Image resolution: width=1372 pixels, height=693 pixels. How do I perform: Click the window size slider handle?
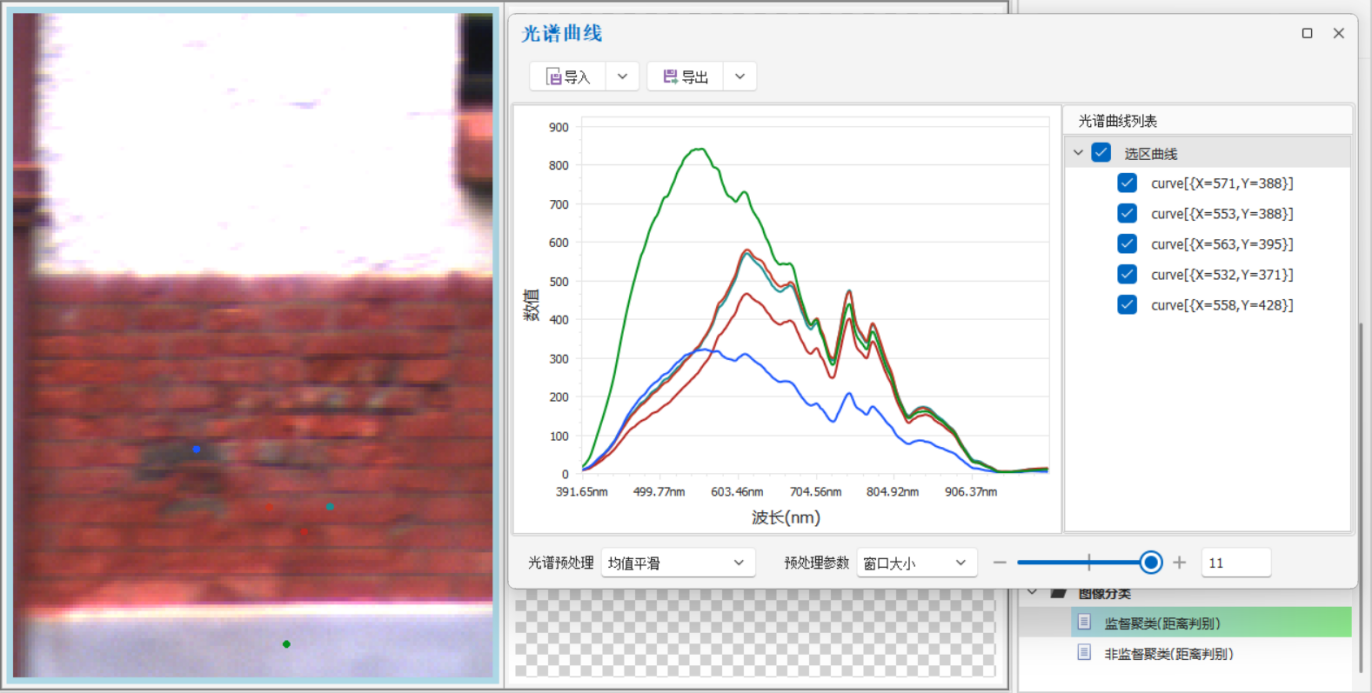tap(1151, 563)
